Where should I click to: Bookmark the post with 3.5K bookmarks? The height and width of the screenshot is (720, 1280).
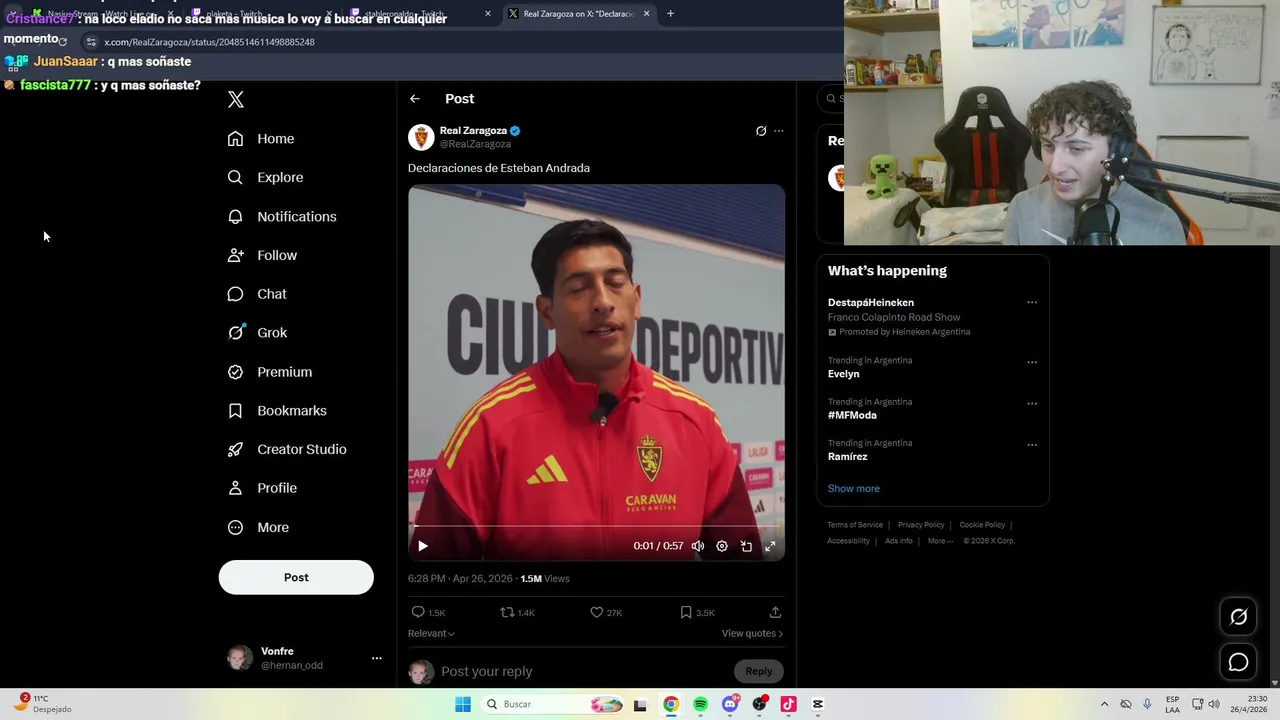click(x=697, y=612)
